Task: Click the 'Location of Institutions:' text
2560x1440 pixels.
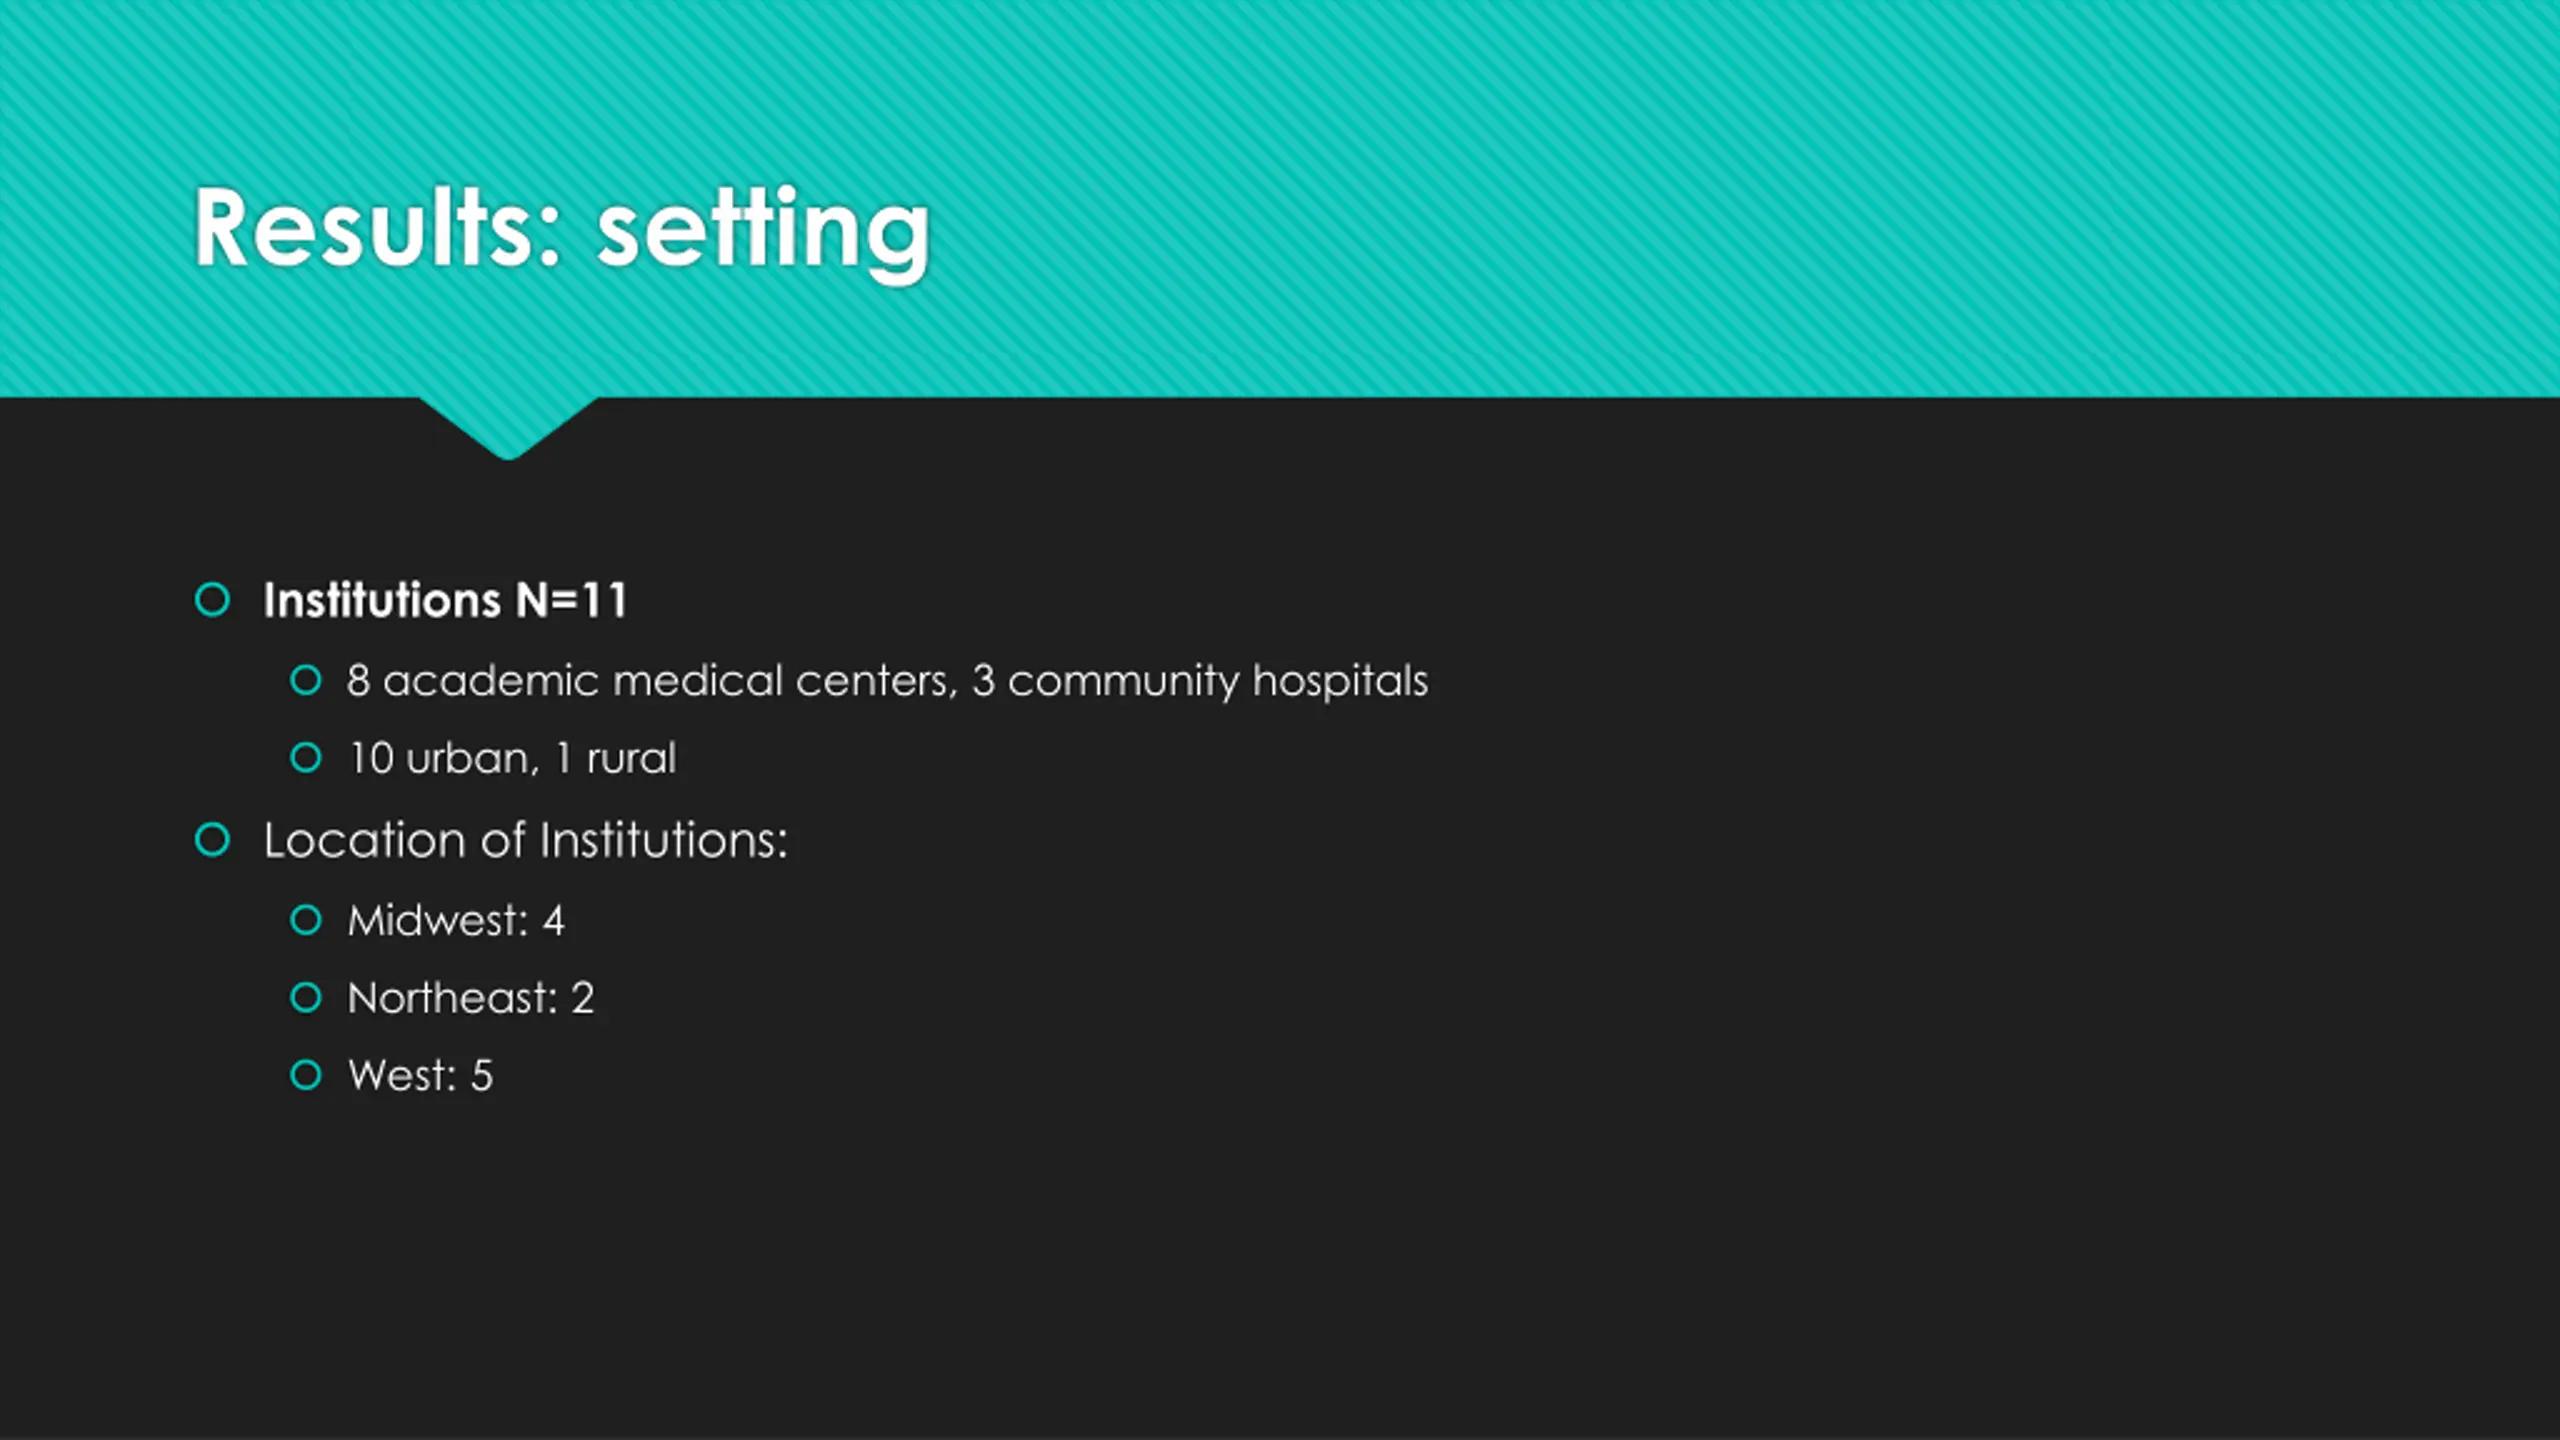Action: [526, 840]
